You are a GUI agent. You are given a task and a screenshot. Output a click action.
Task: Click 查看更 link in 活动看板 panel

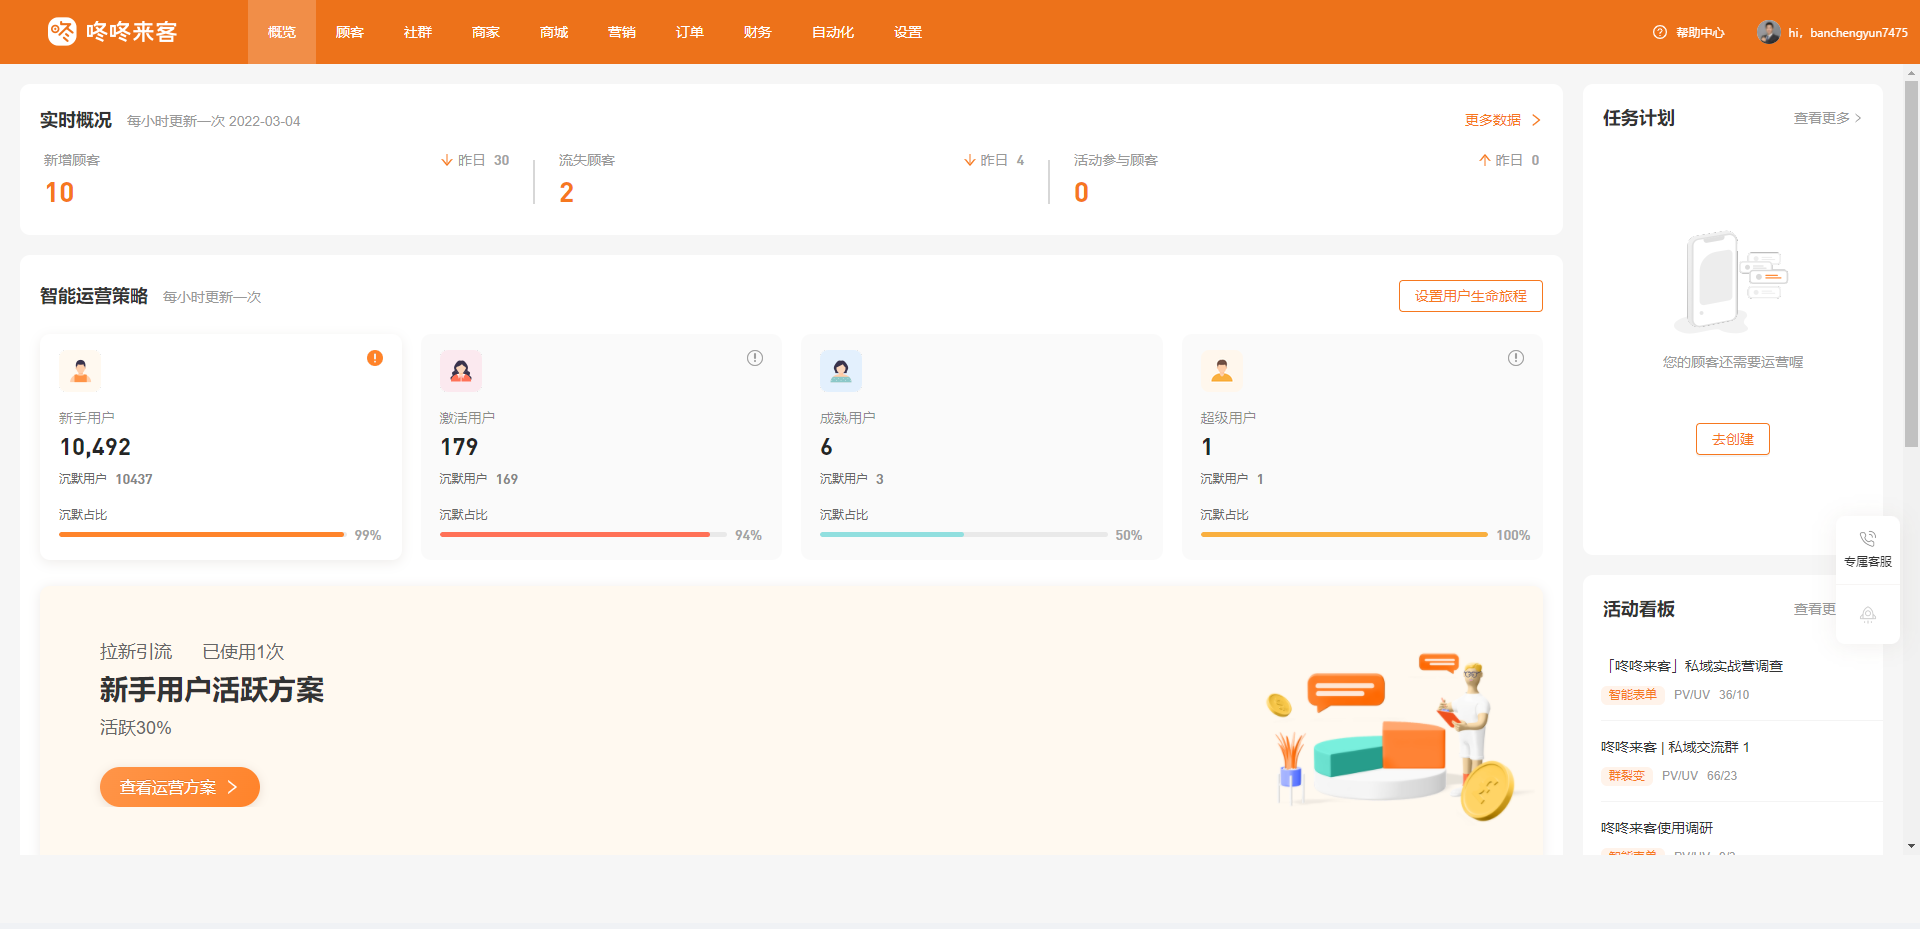1815,609
